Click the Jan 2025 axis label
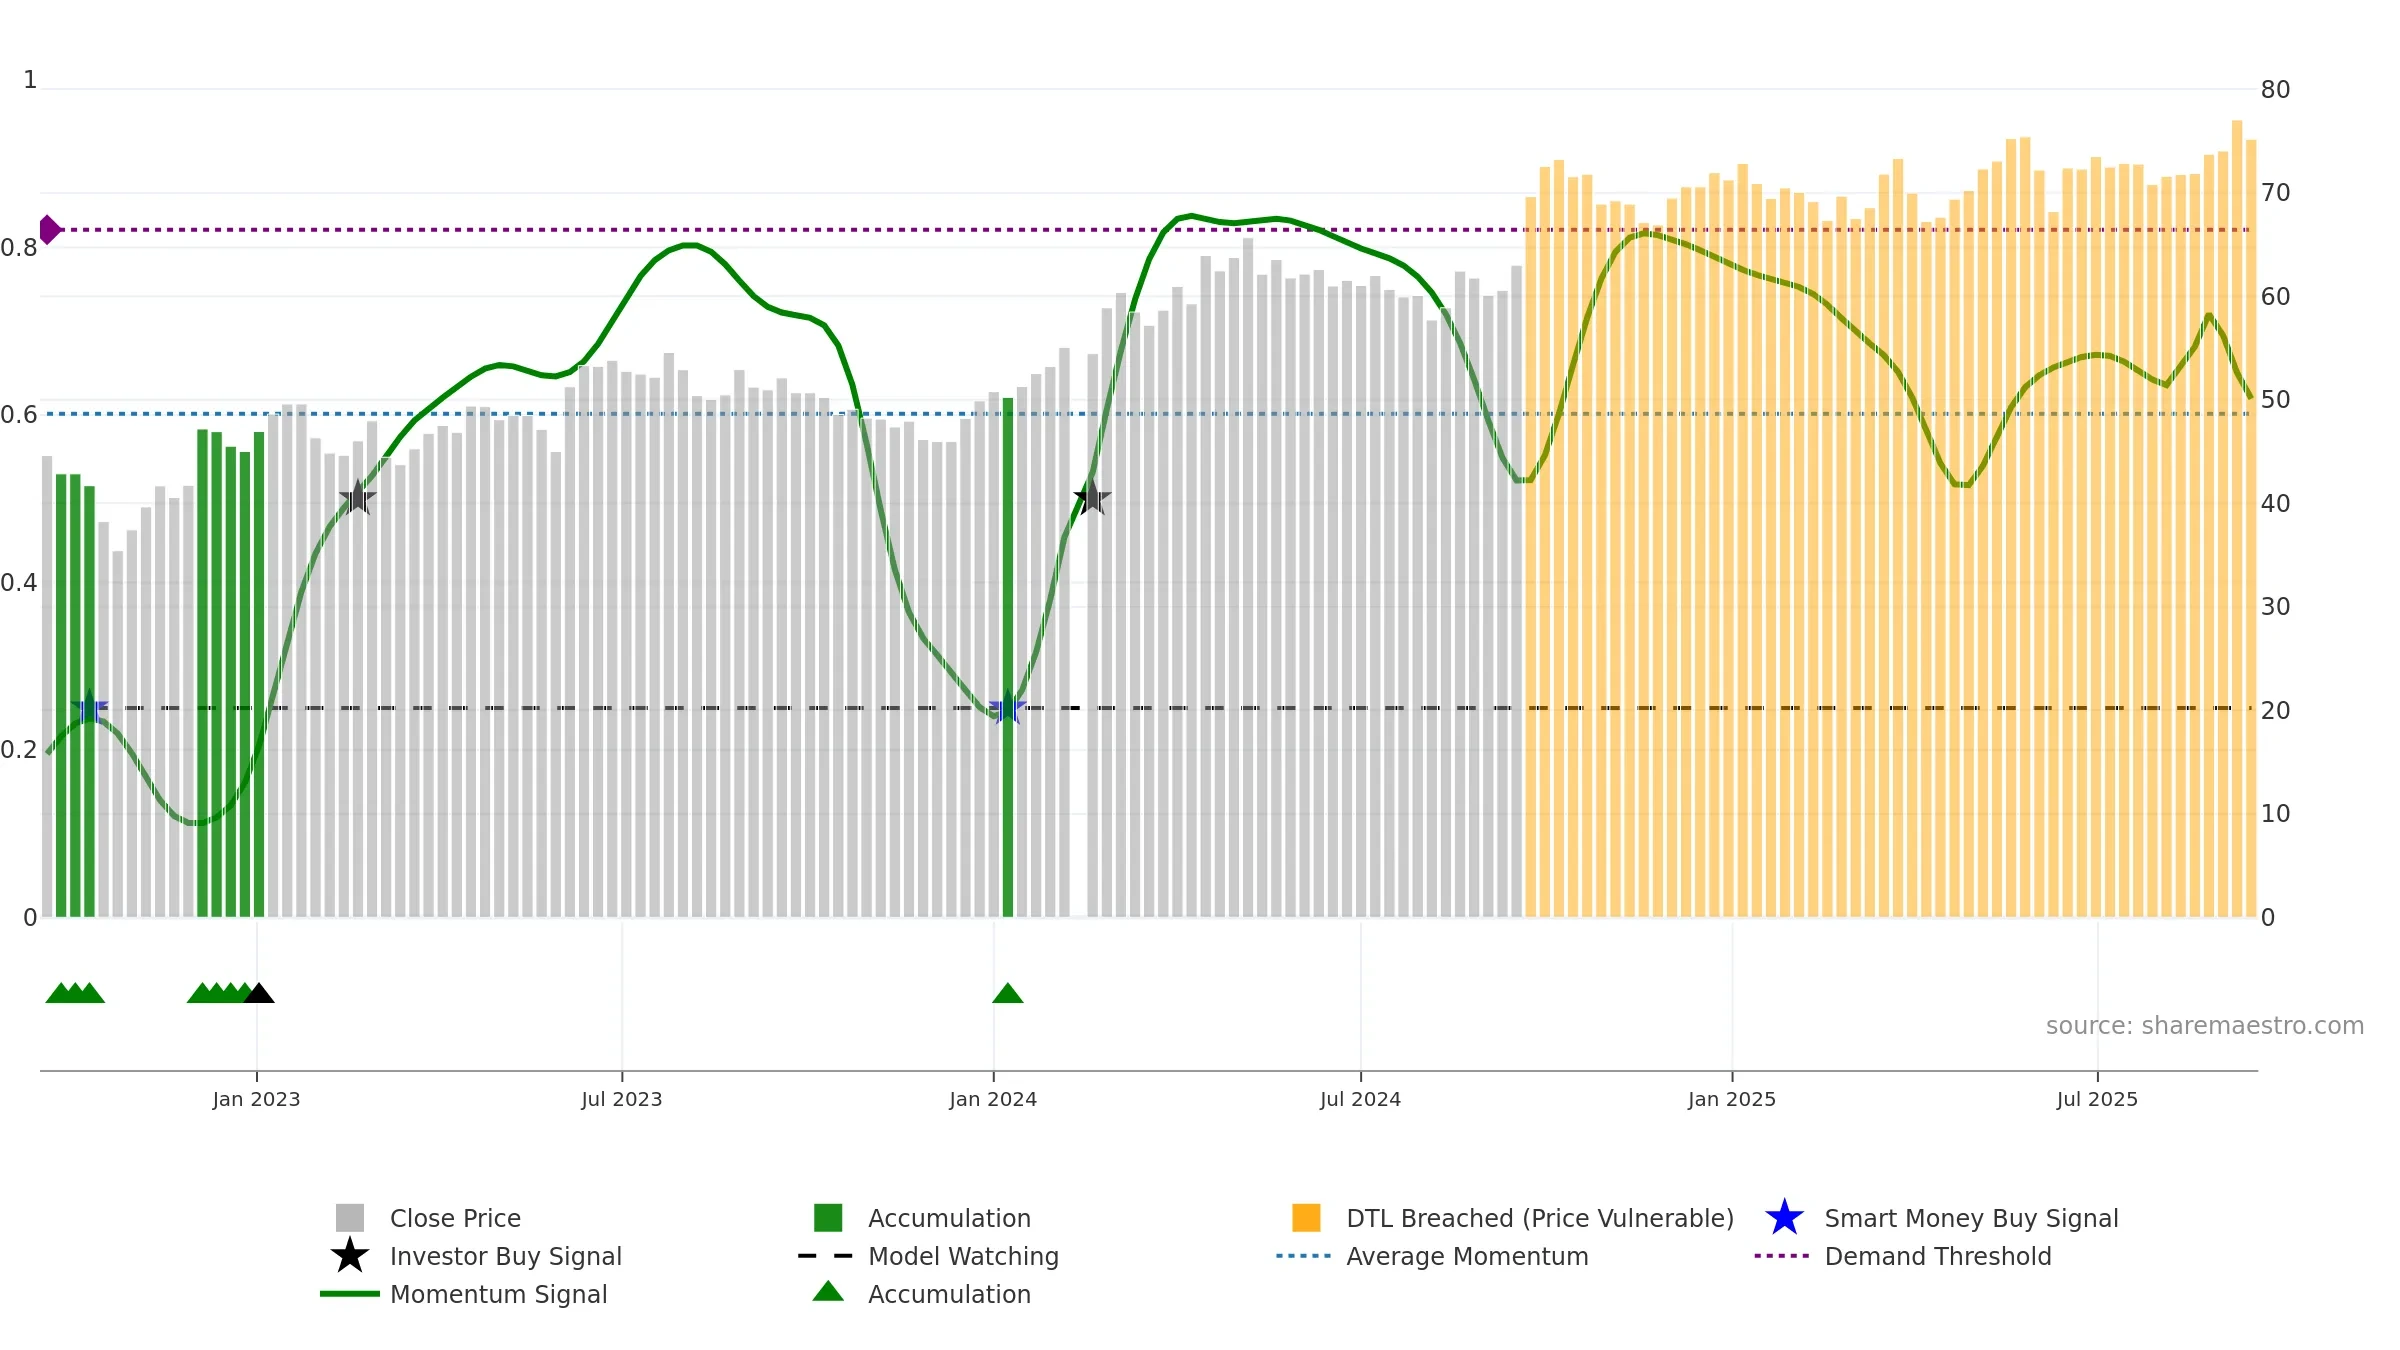The height and width of the screenshot is (1350, 2400). coord(1732,1100)
